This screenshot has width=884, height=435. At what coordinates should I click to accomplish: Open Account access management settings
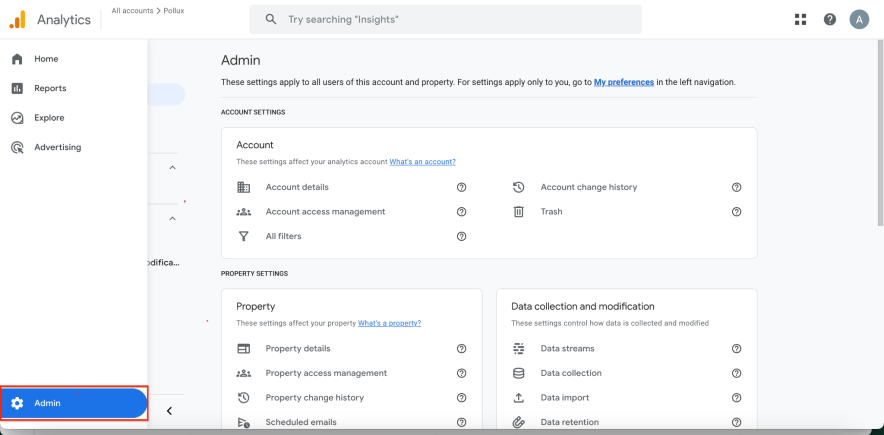[x=325, y=212]
